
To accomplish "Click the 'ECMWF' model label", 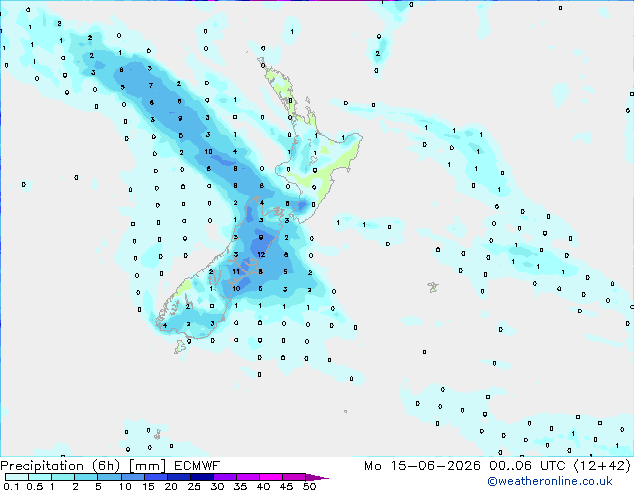I will pos(197,466).
